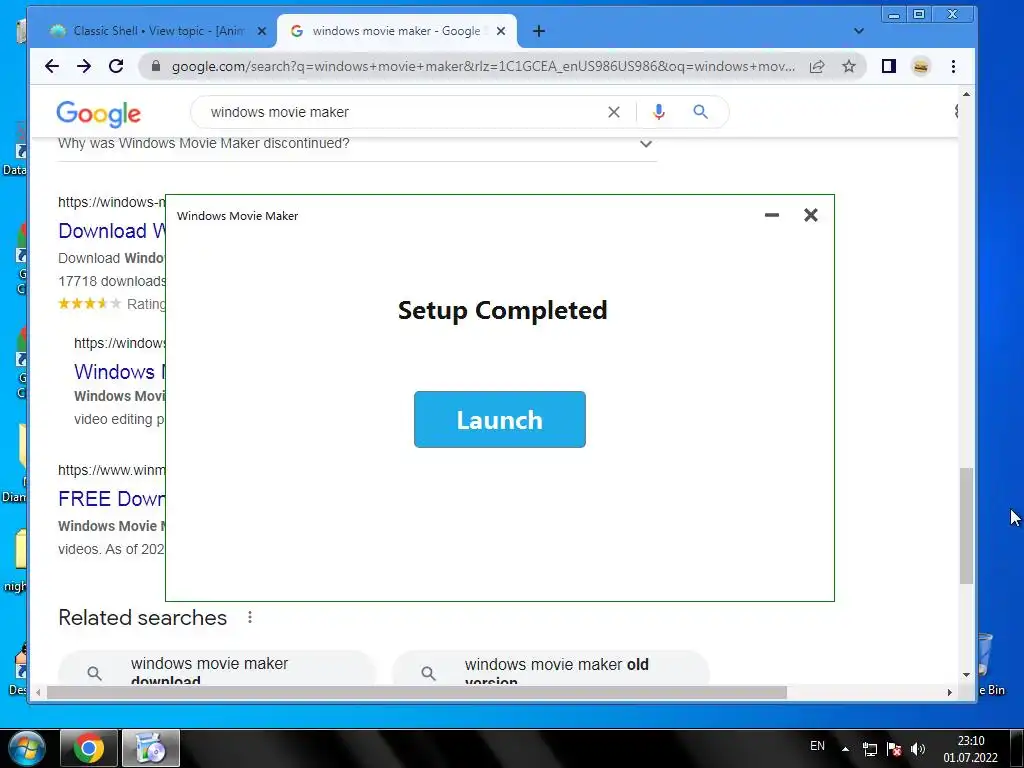This screenshot has width=1024, height=768.
Task: Open Chrome side panel
Action: coord(888,66)
